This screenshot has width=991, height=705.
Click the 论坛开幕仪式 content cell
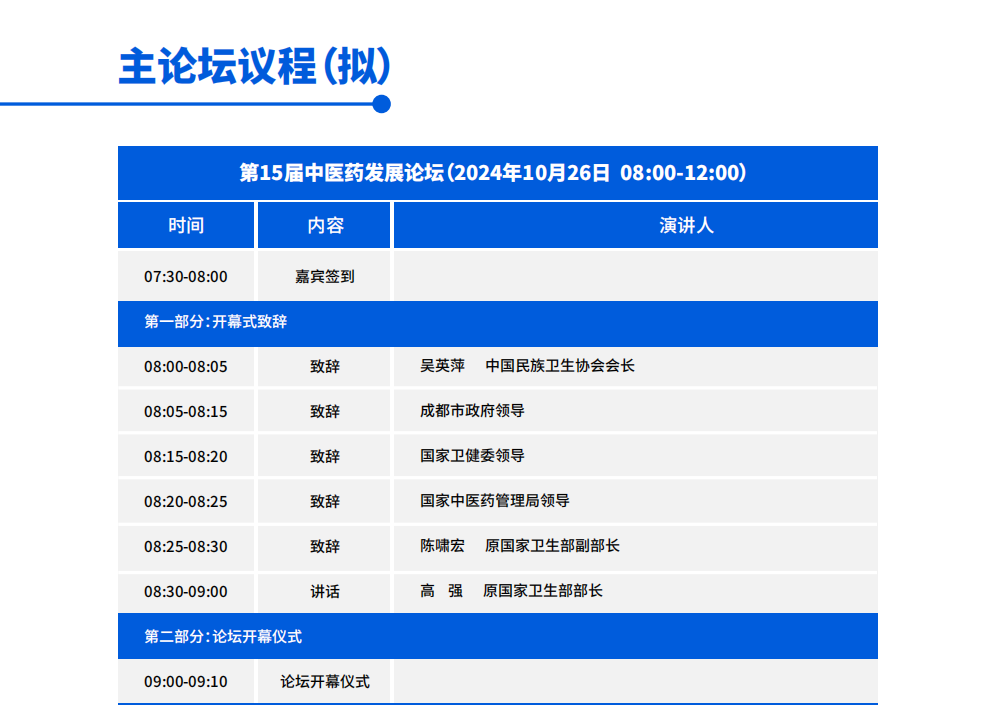323,681
